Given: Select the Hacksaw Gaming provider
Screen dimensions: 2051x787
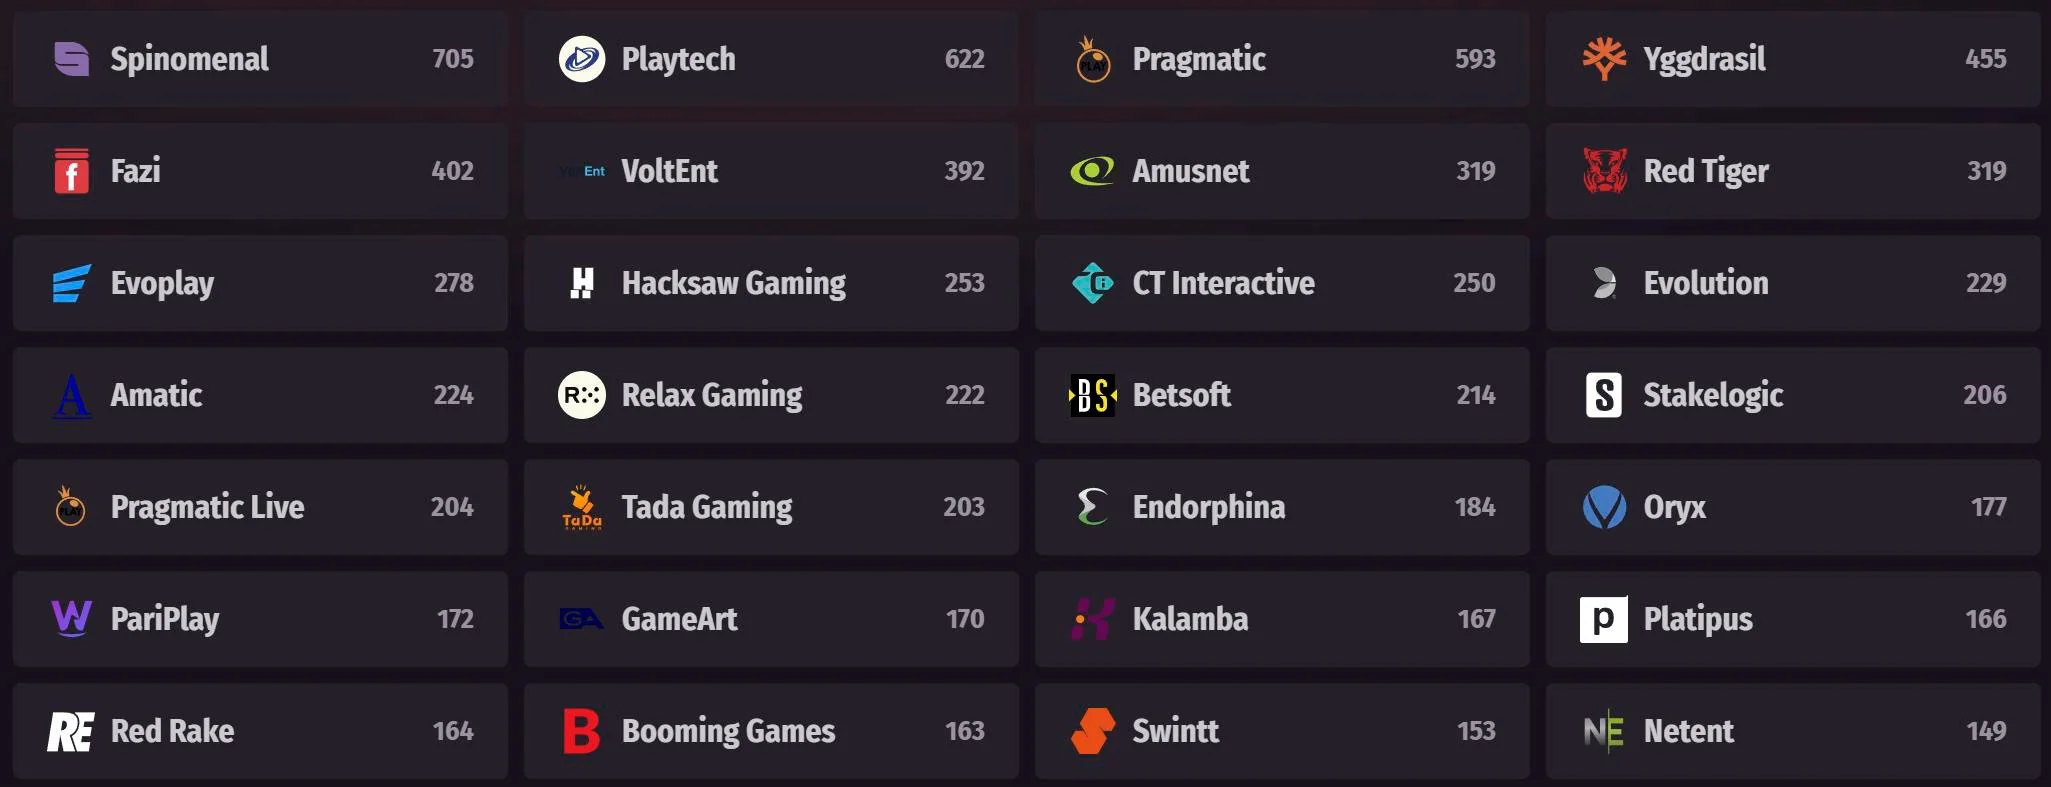Looking at the screenshot, I should coord(771,283).
